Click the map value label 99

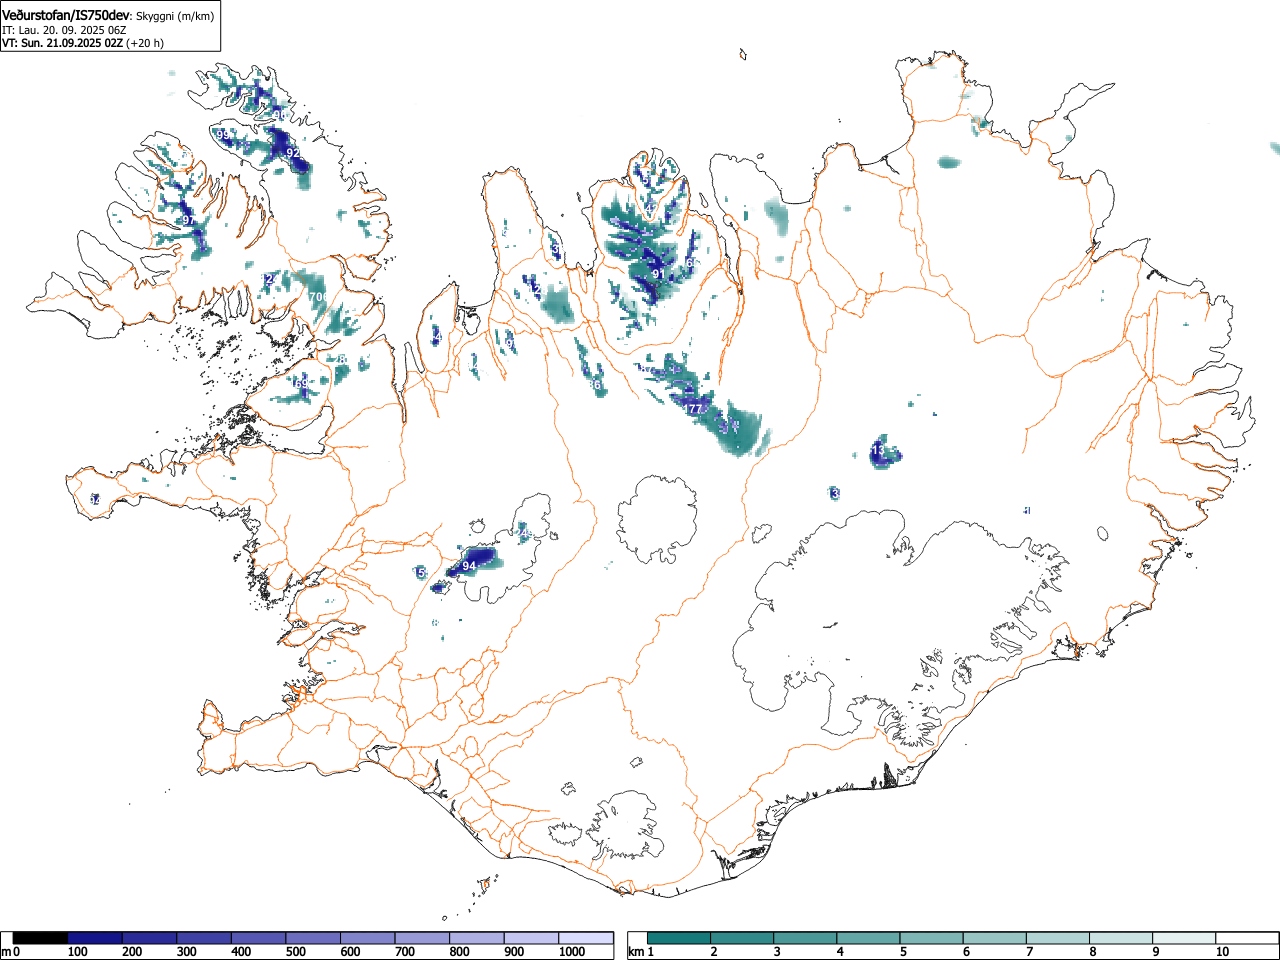tap(222, 134)
